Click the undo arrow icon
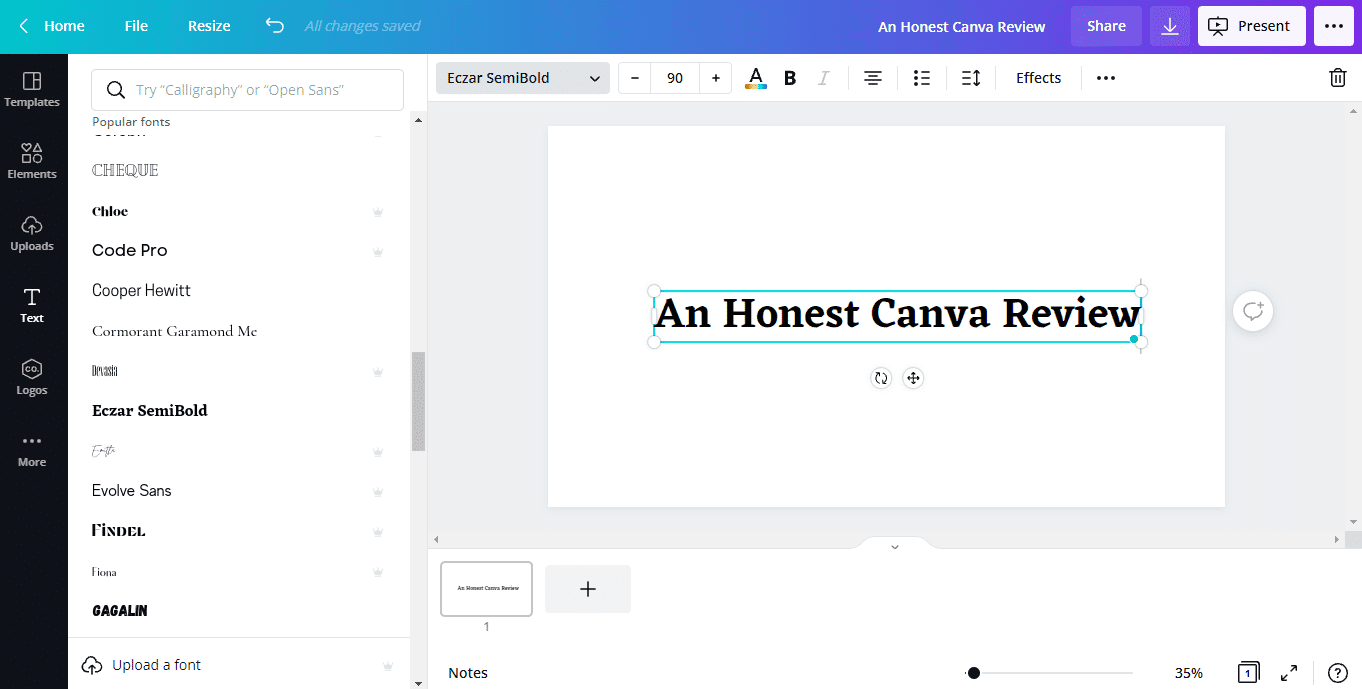1362x689 pixels. (x=275, y=26)
